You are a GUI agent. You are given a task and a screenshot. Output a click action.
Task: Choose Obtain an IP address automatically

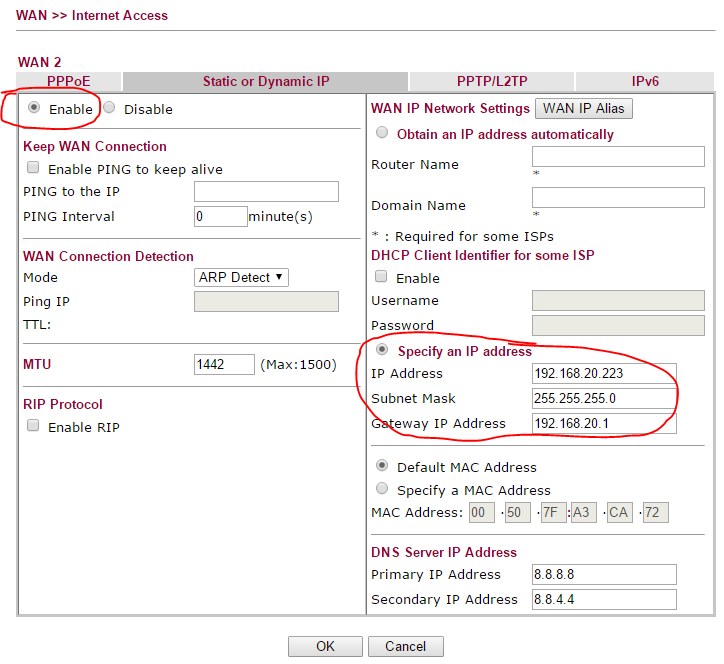point(382,133)
